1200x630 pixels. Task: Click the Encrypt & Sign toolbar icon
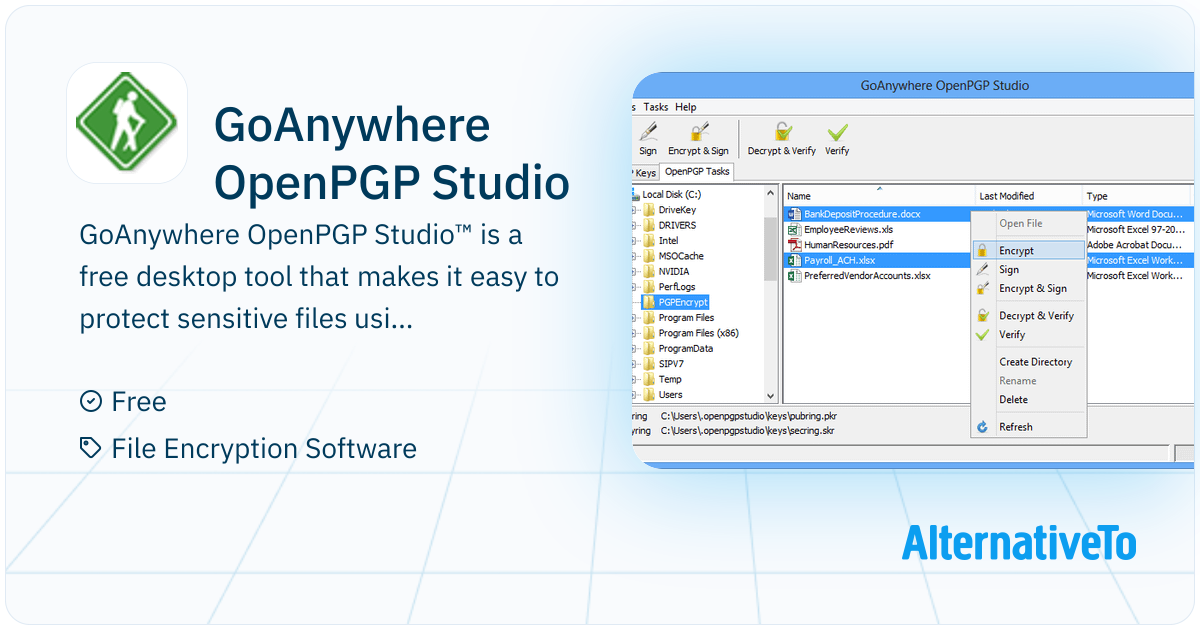[x=699, y=132]
